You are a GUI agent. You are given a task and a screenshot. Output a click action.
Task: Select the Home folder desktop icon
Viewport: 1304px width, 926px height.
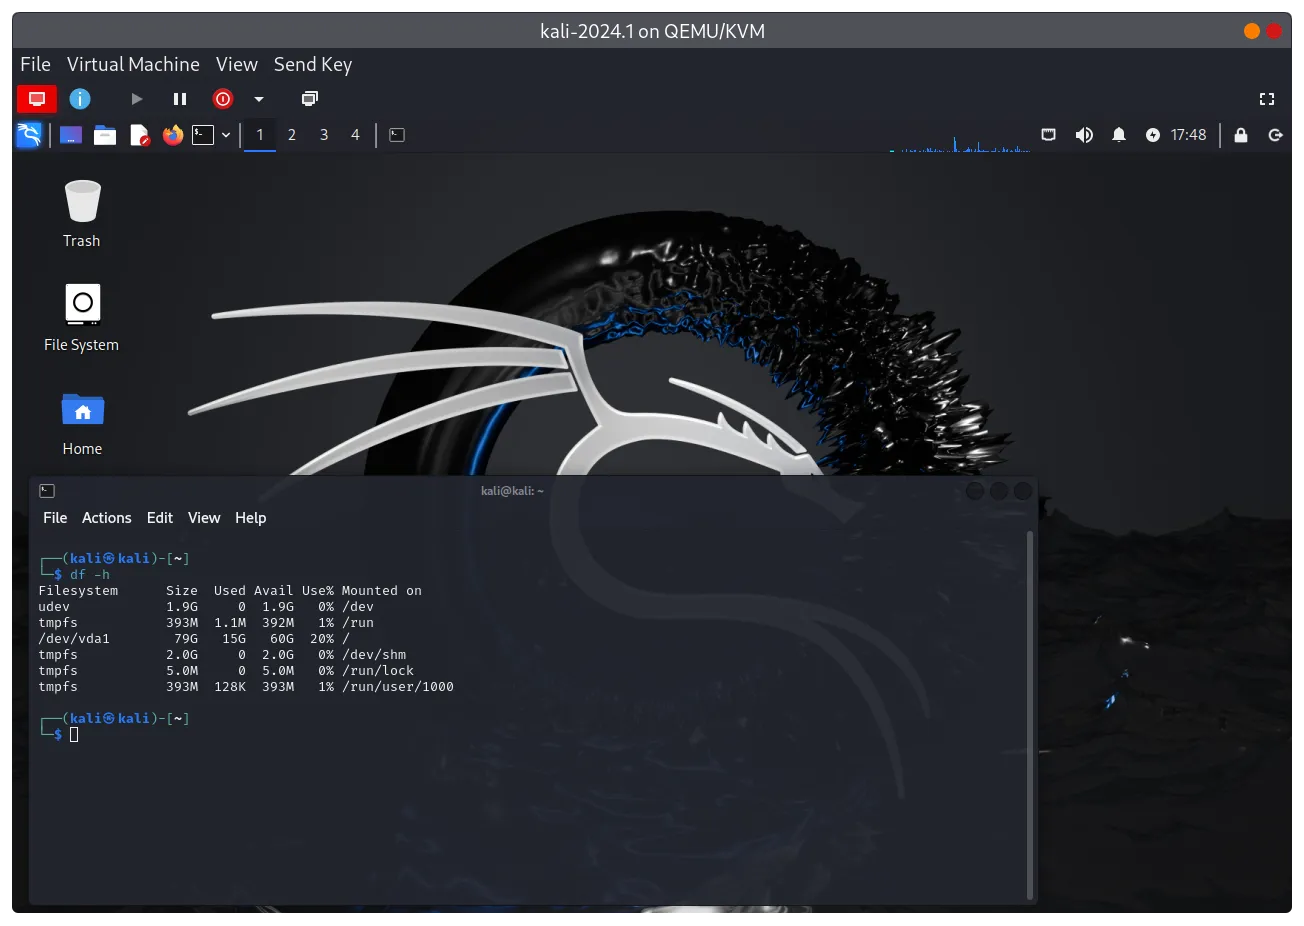[x=82, y=423]
